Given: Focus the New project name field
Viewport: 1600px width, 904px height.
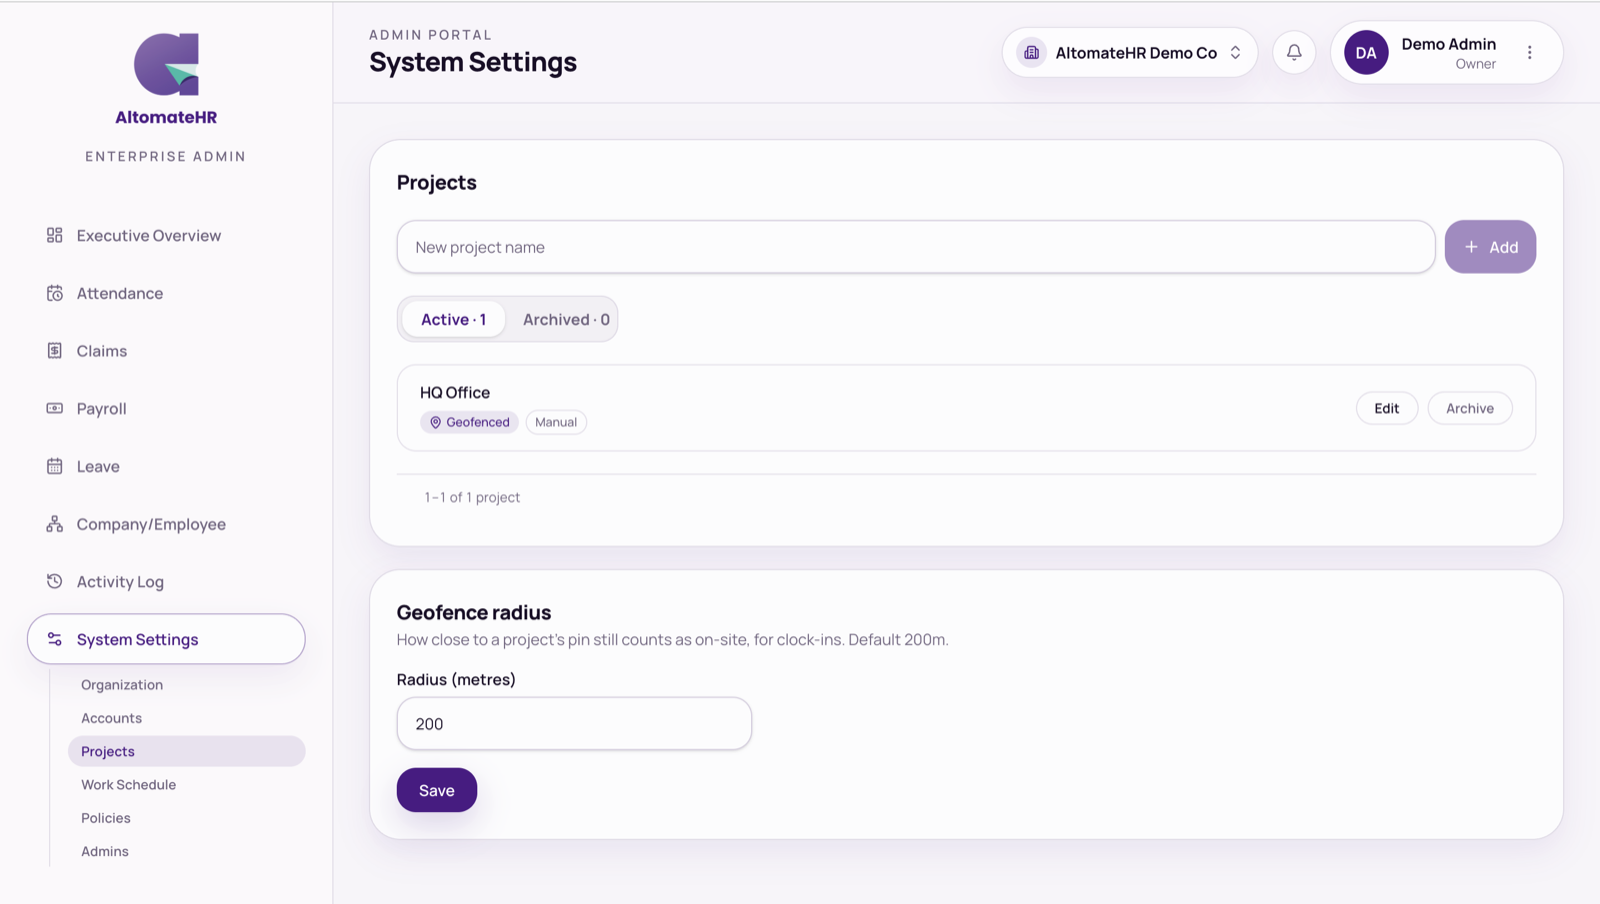Looking at the screenshot, I should click(916, 247).
